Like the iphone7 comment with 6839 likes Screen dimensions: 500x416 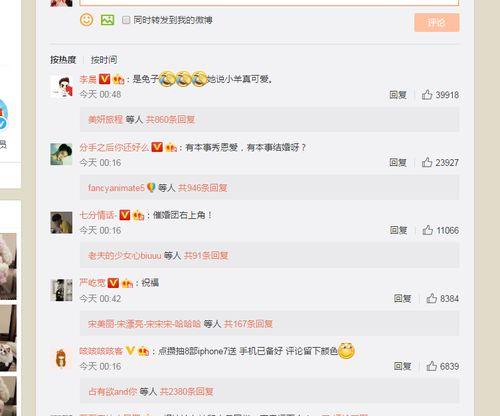(432, 366)
